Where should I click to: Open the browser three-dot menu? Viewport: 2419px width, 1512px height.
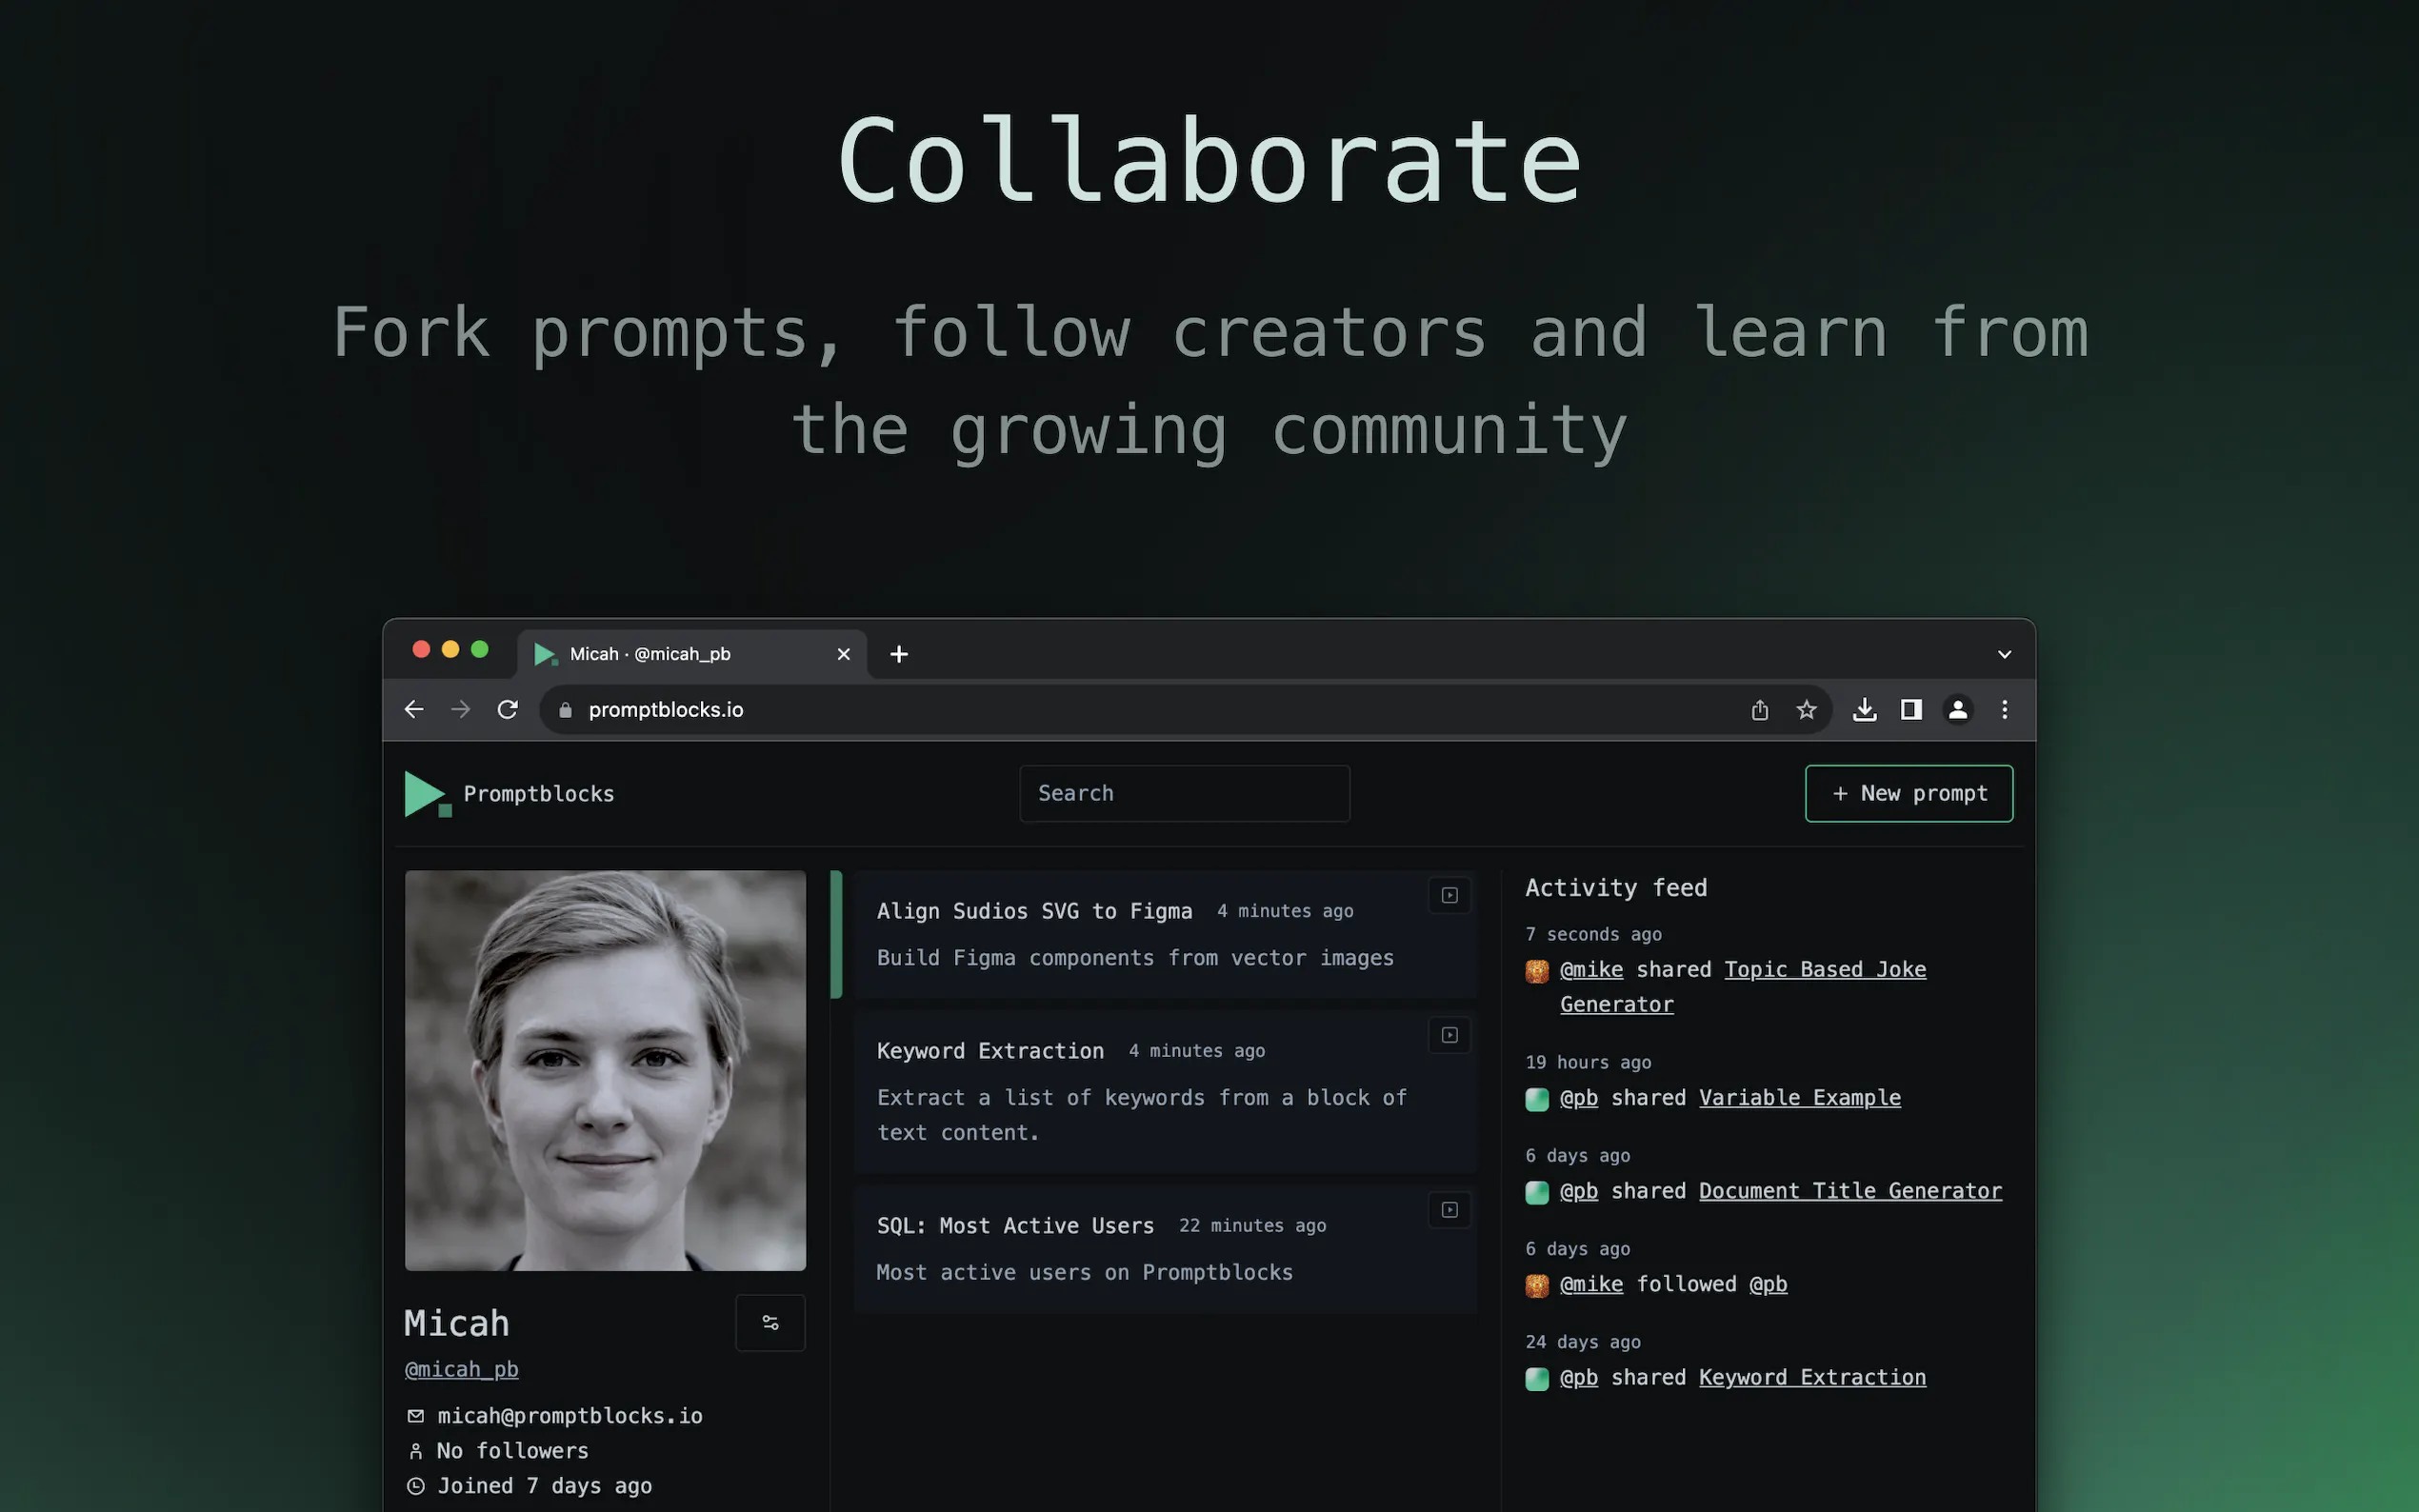tap(2005, 710)
